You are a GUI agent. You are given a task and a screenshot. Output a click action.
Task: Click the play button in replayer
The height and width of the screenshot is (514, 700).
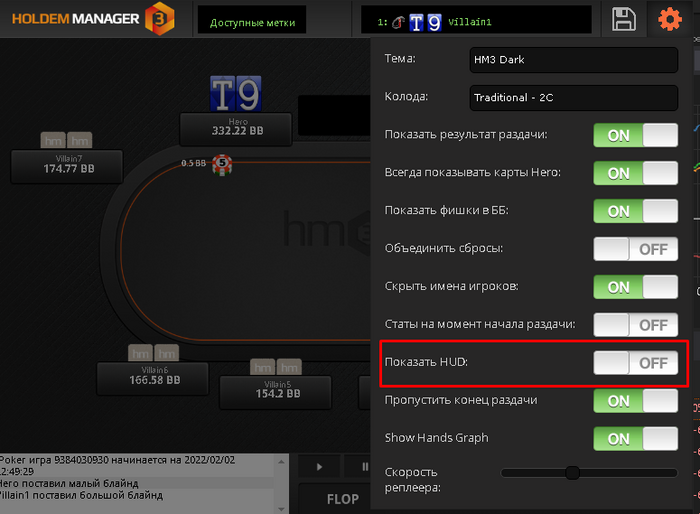pos(319,467)
